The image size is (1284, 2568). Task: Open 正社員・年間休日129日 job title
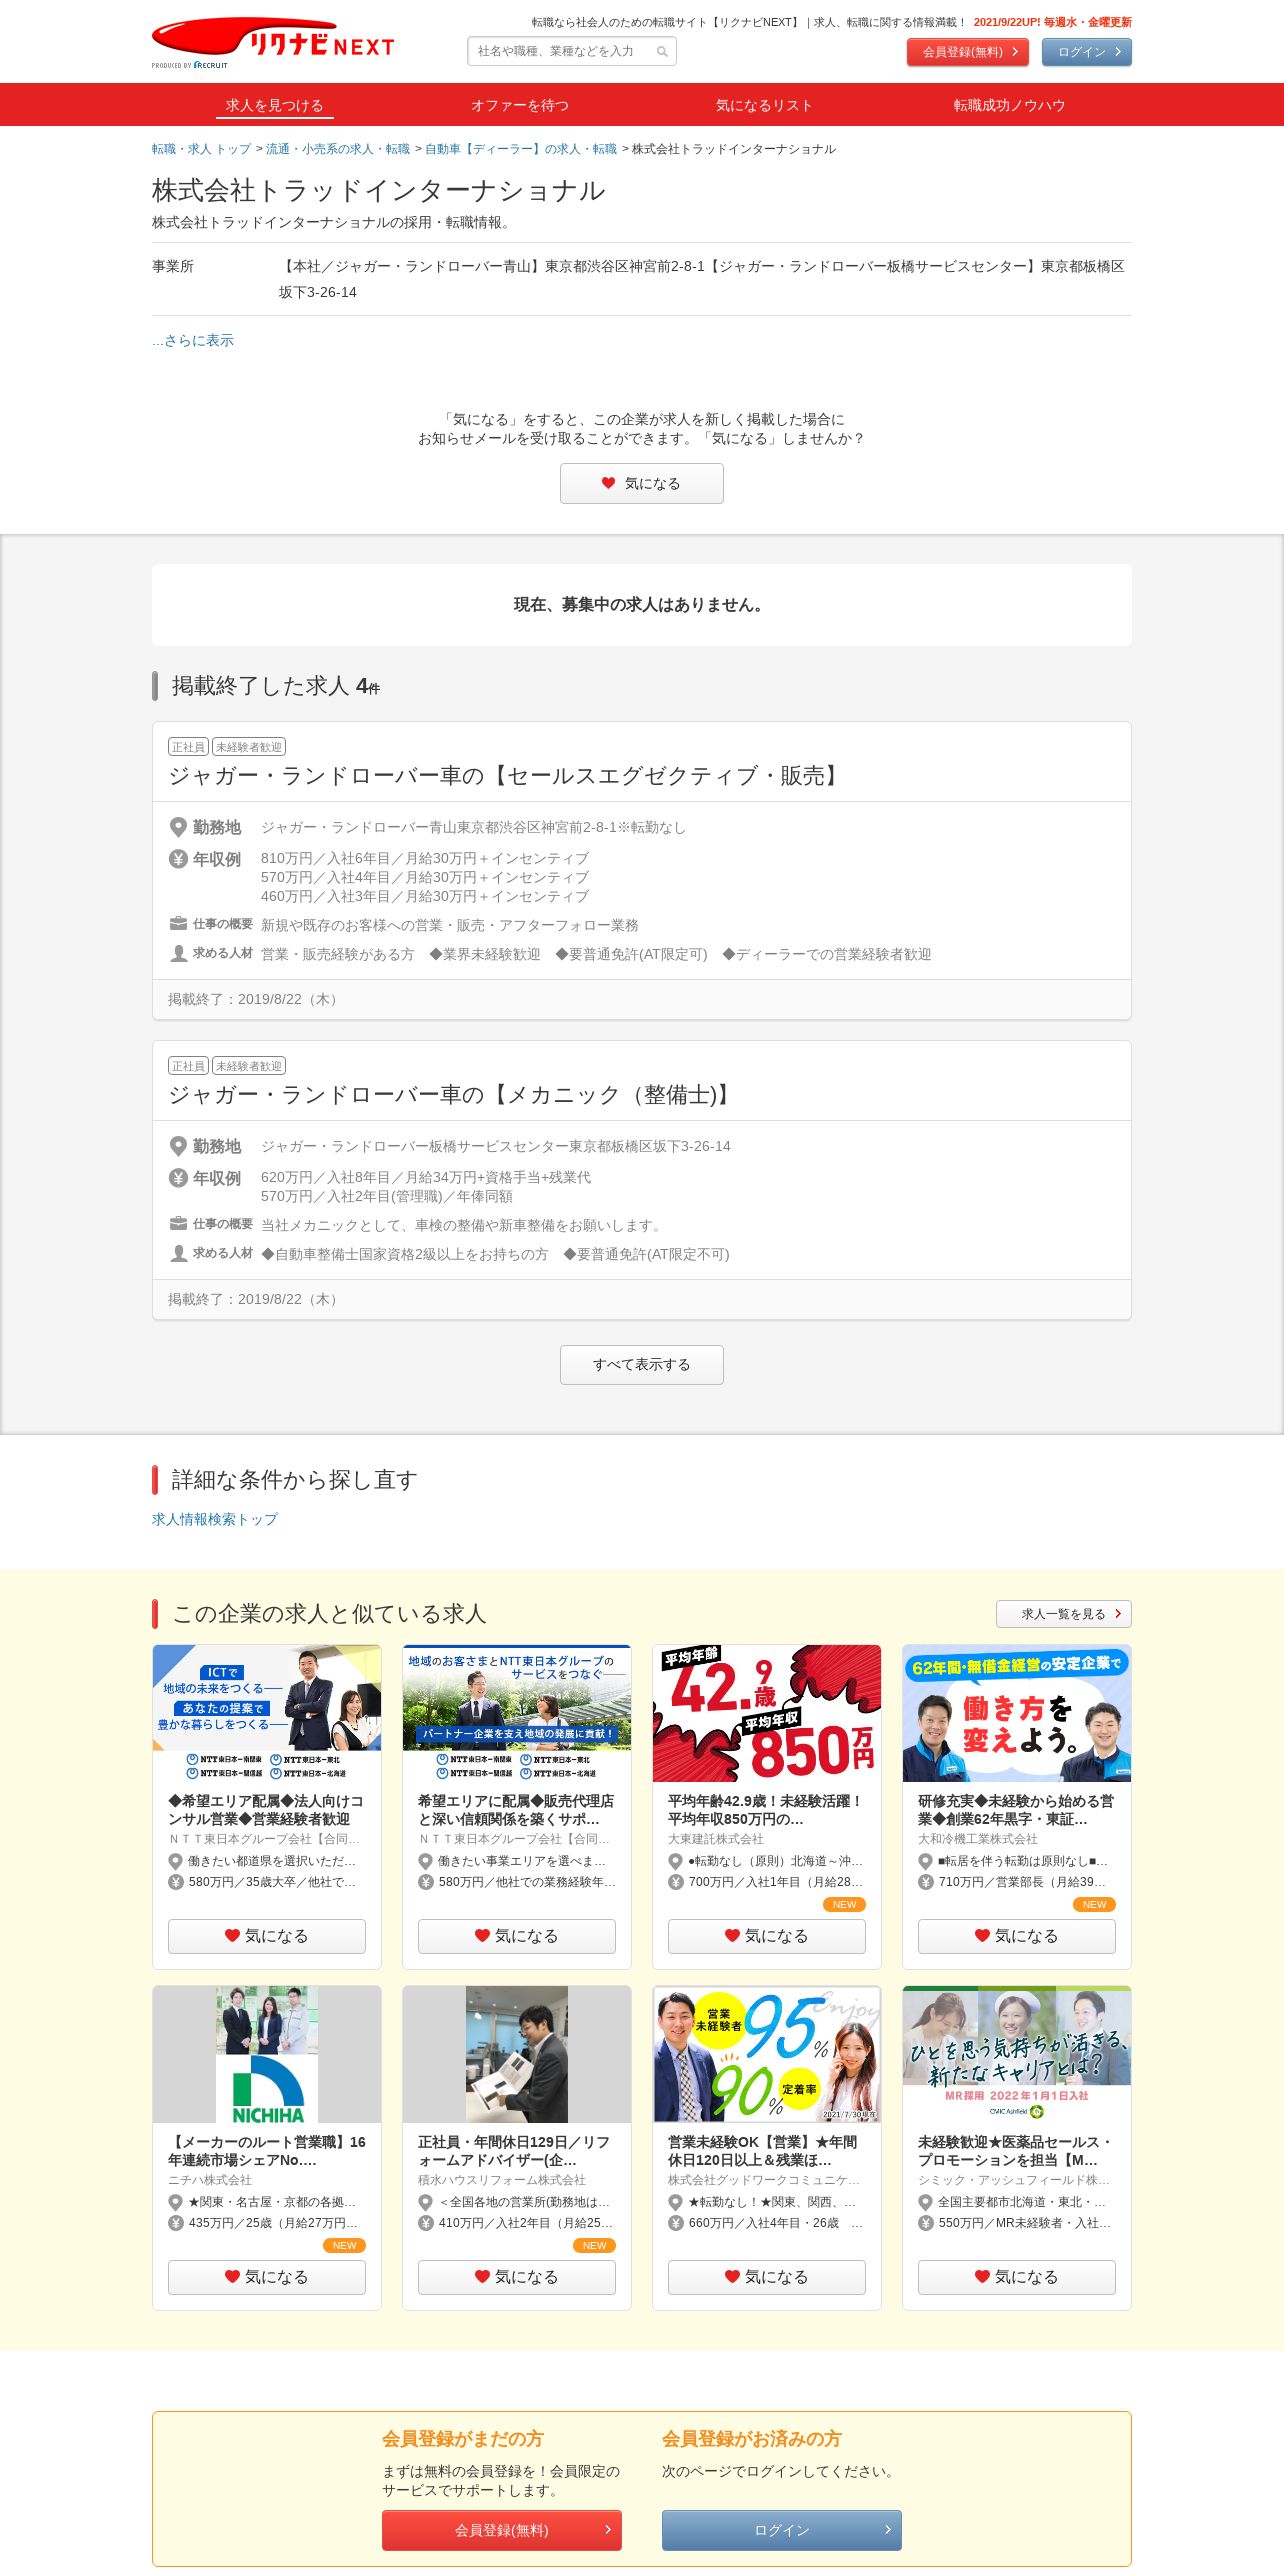514,2151
